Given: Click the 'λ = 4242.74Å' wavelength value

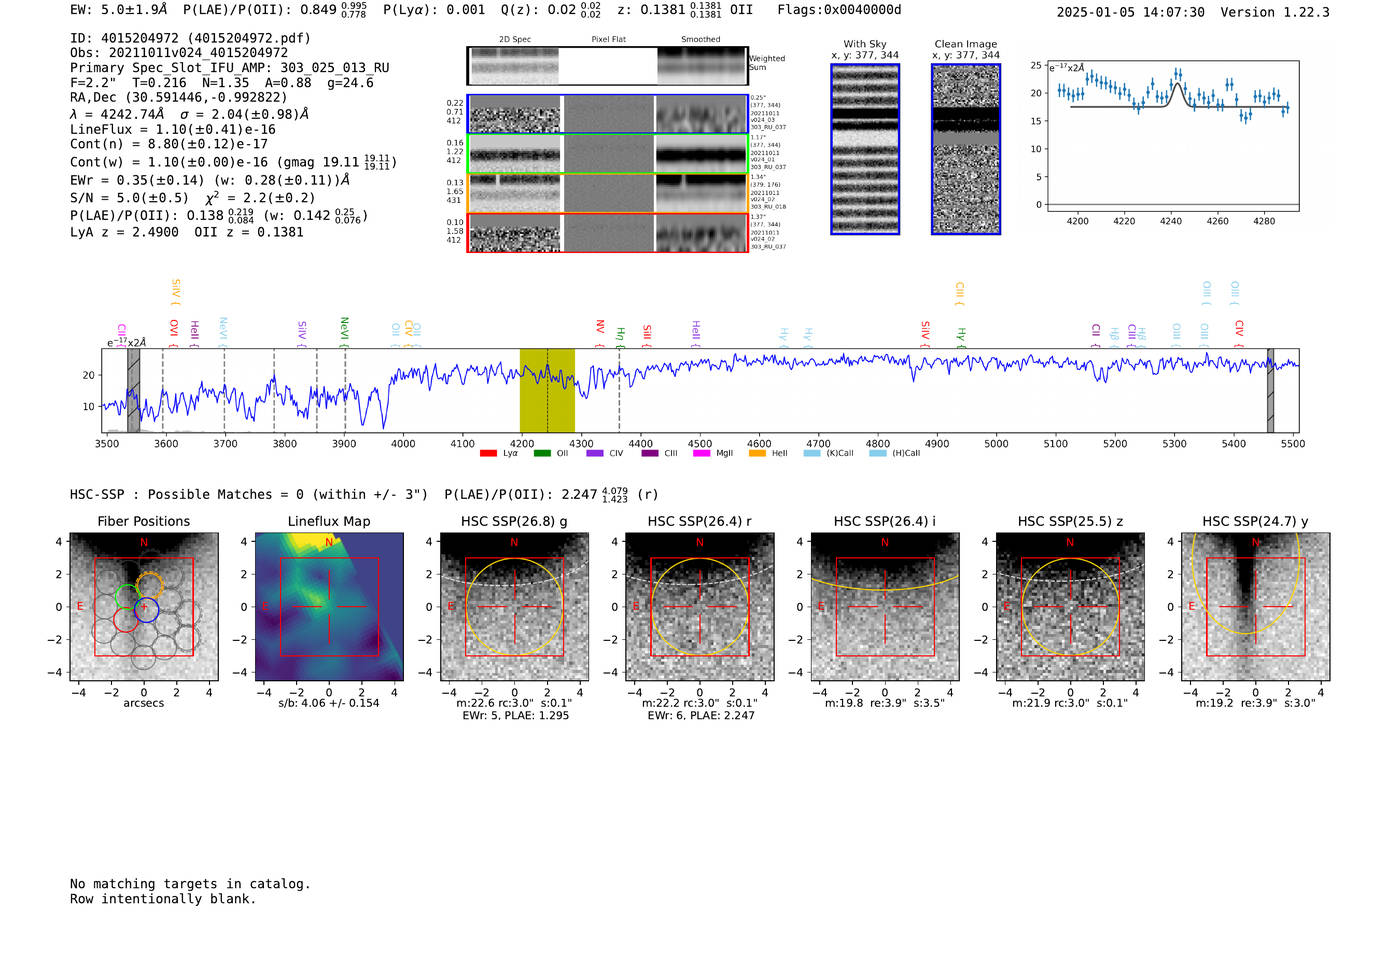Looking at the screenshot, I should coord(117,114).
